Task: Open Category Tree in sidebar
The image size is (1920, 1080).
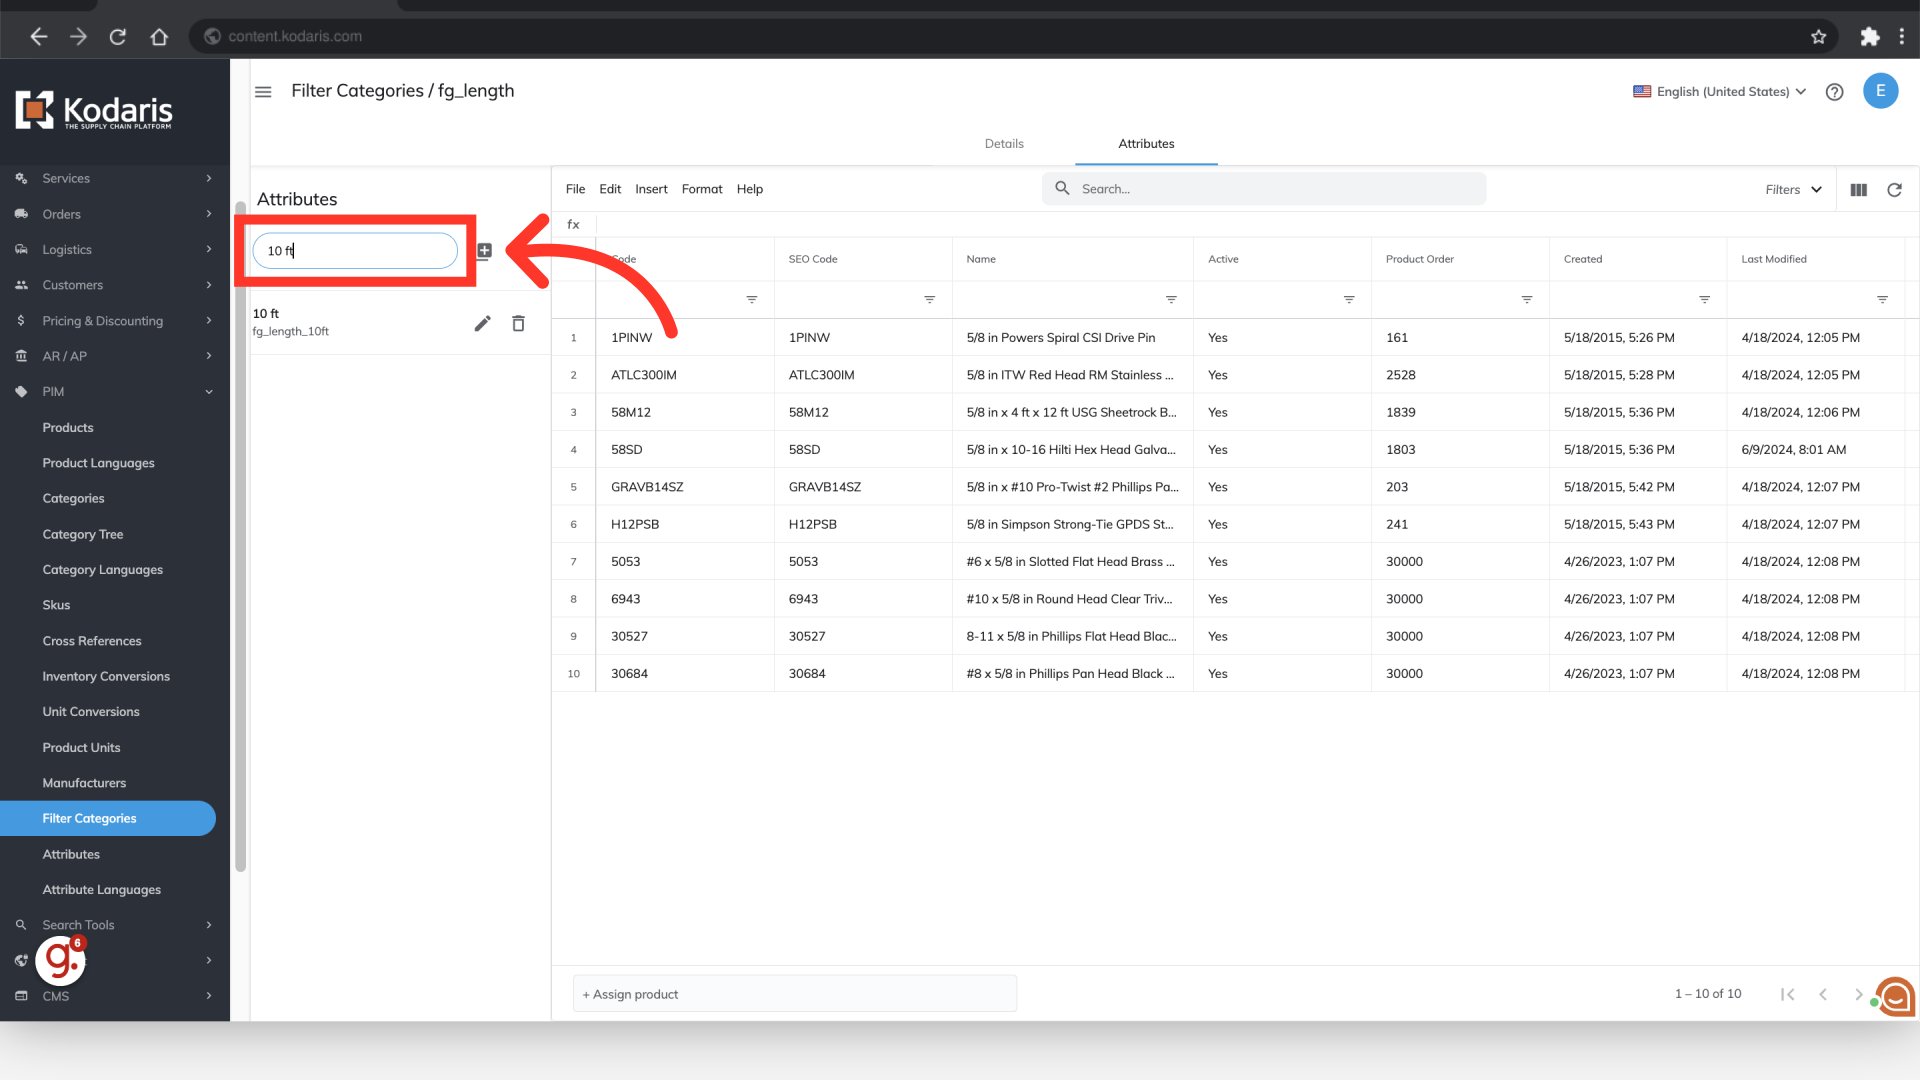Action: 83,535
